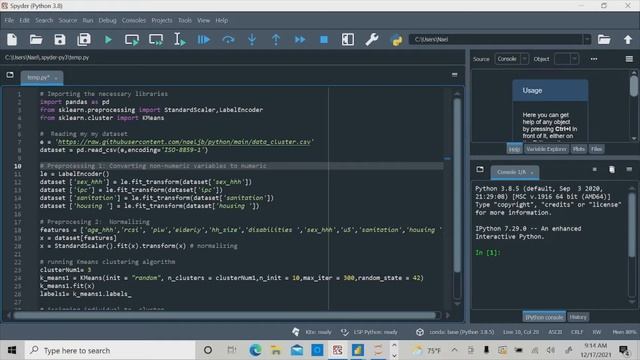Browse for a working directory

(x=604, y=40)
